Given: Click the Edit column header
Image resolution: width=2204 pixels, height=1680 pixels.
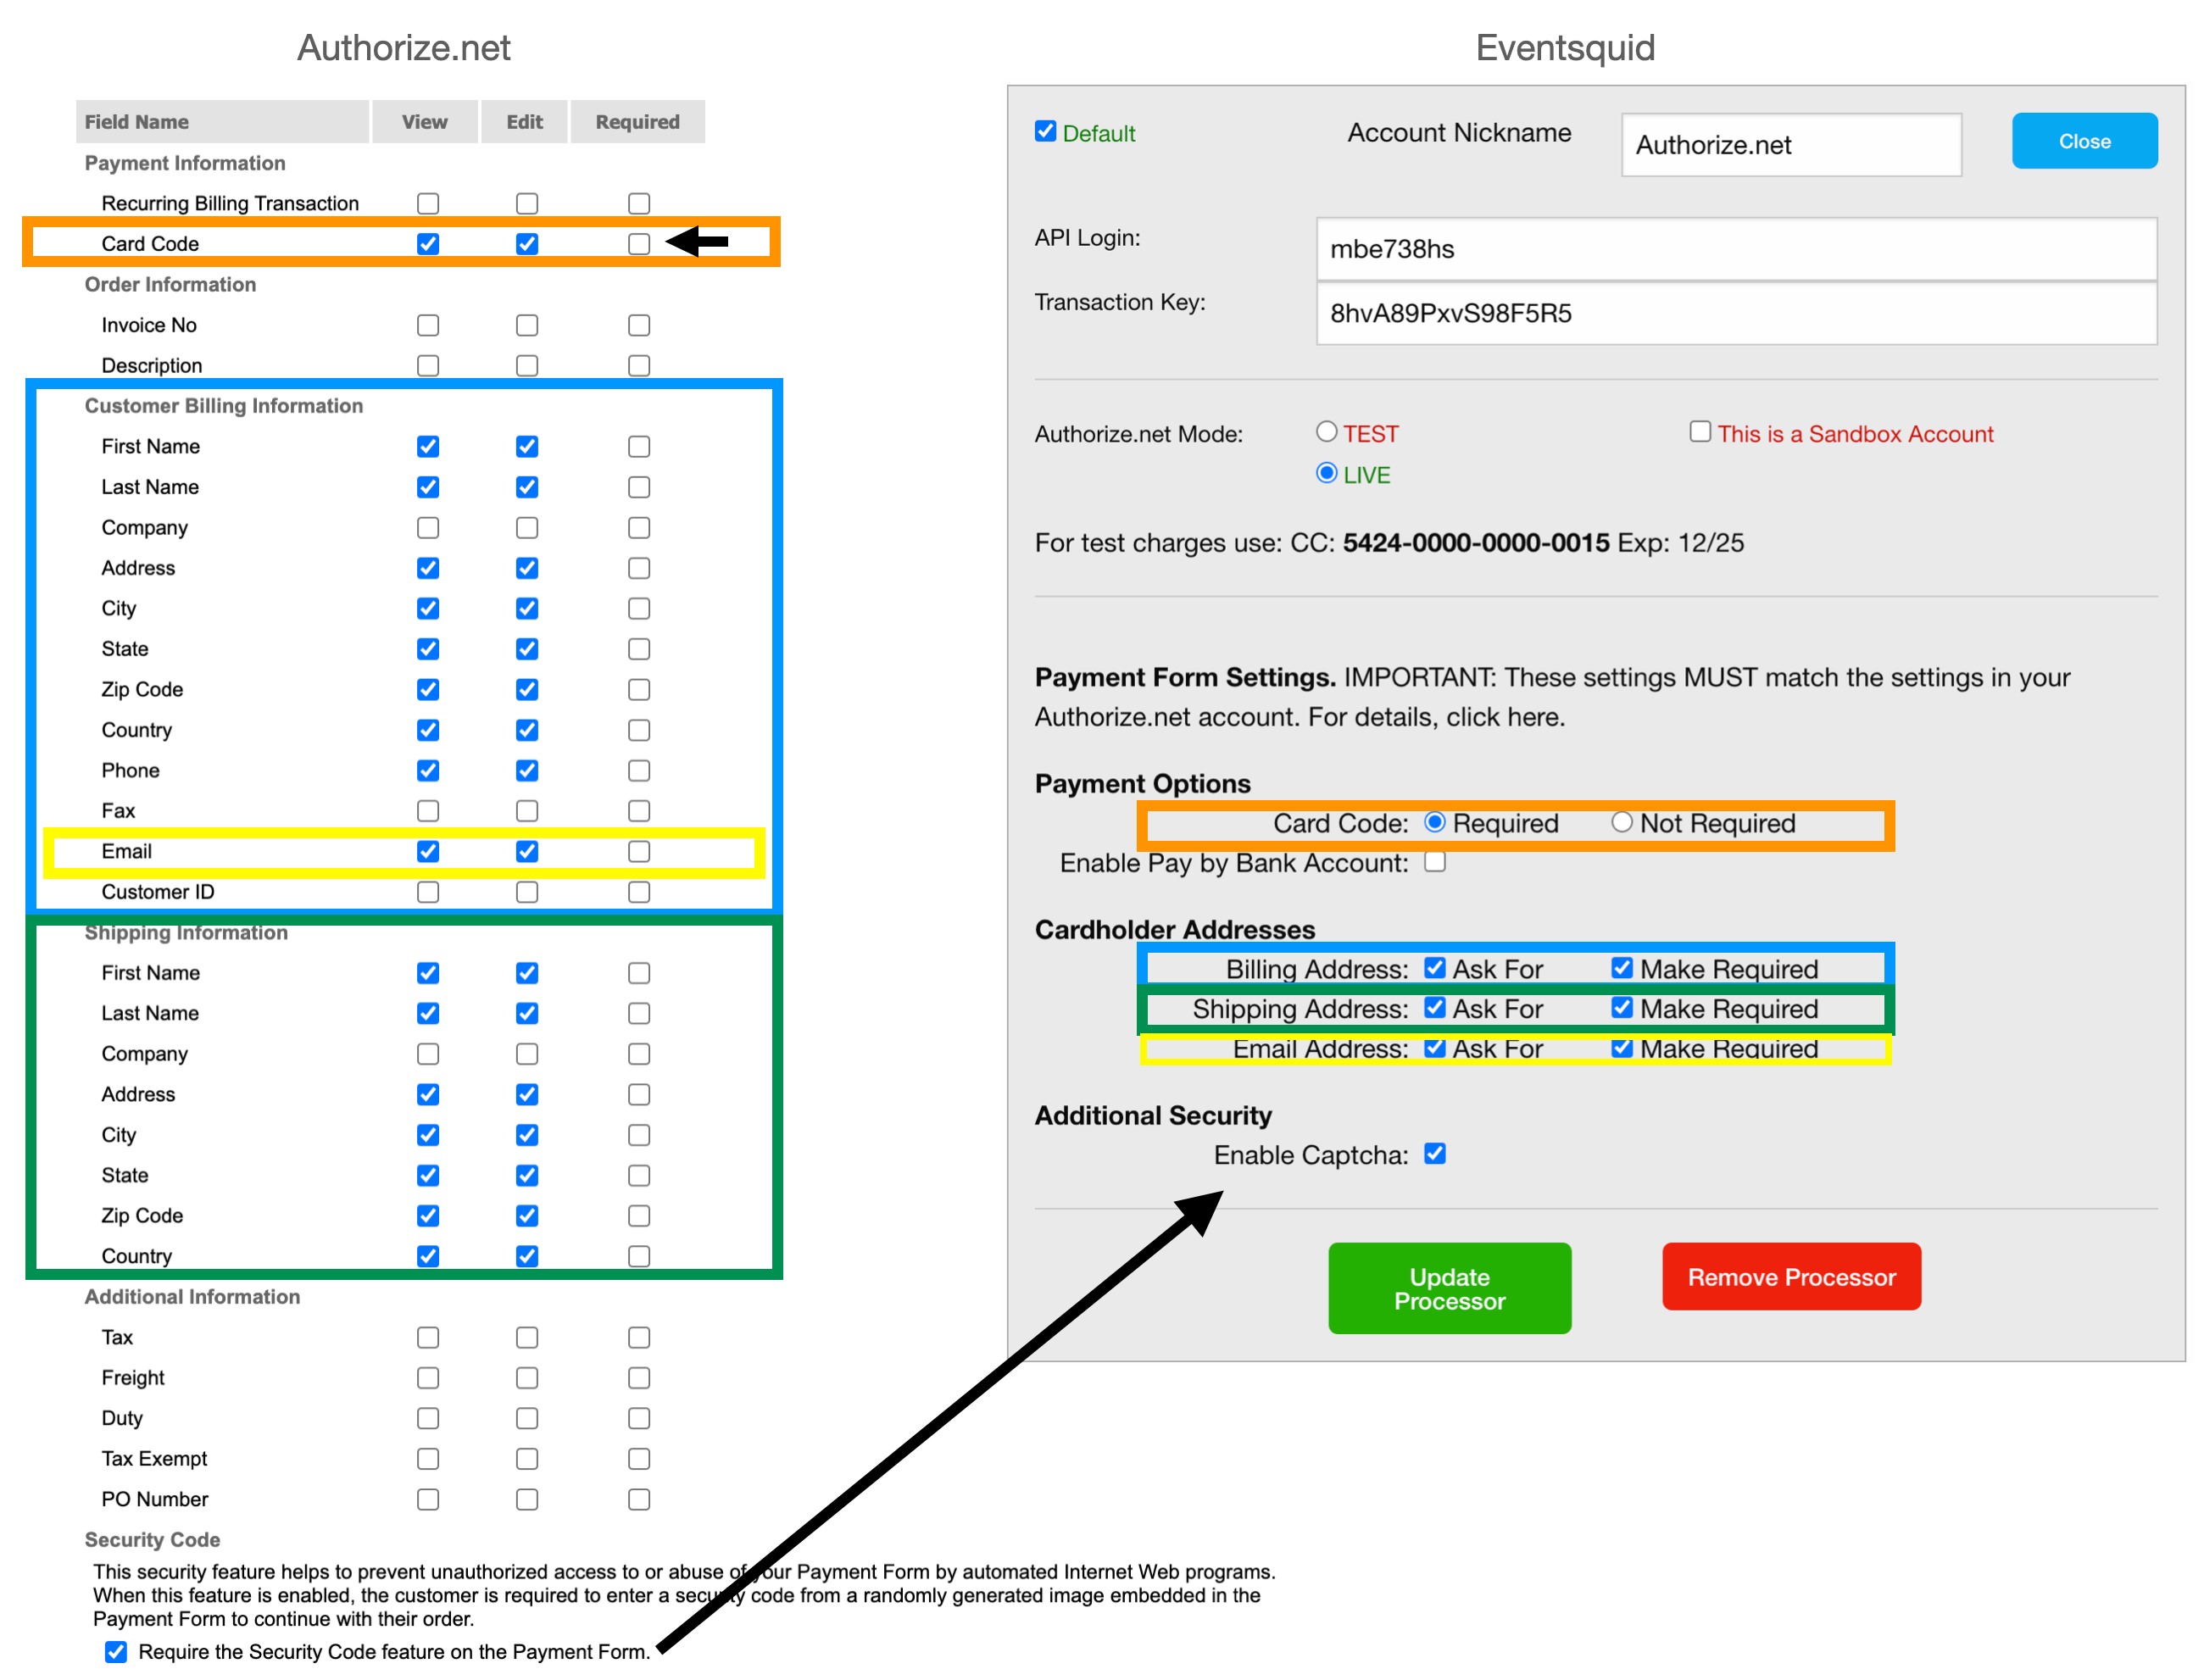Looking at the screenshot, I should click(x=524, y=122).
